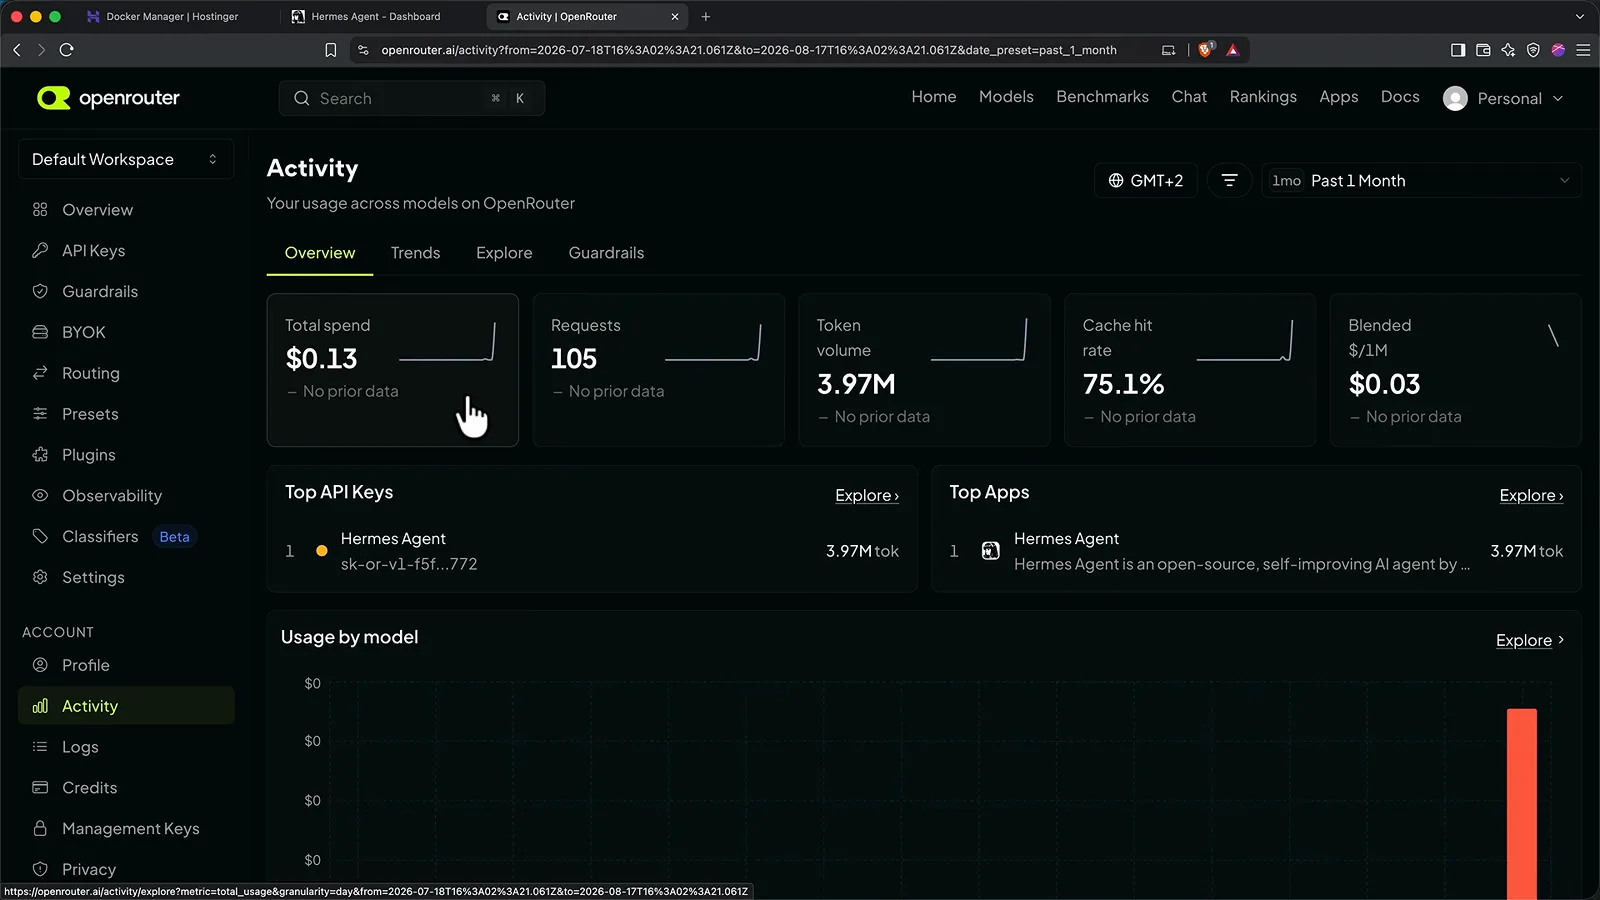Click the Total spend card
This screenshot has height=900, width=1600.
click(x=393, y=370)
